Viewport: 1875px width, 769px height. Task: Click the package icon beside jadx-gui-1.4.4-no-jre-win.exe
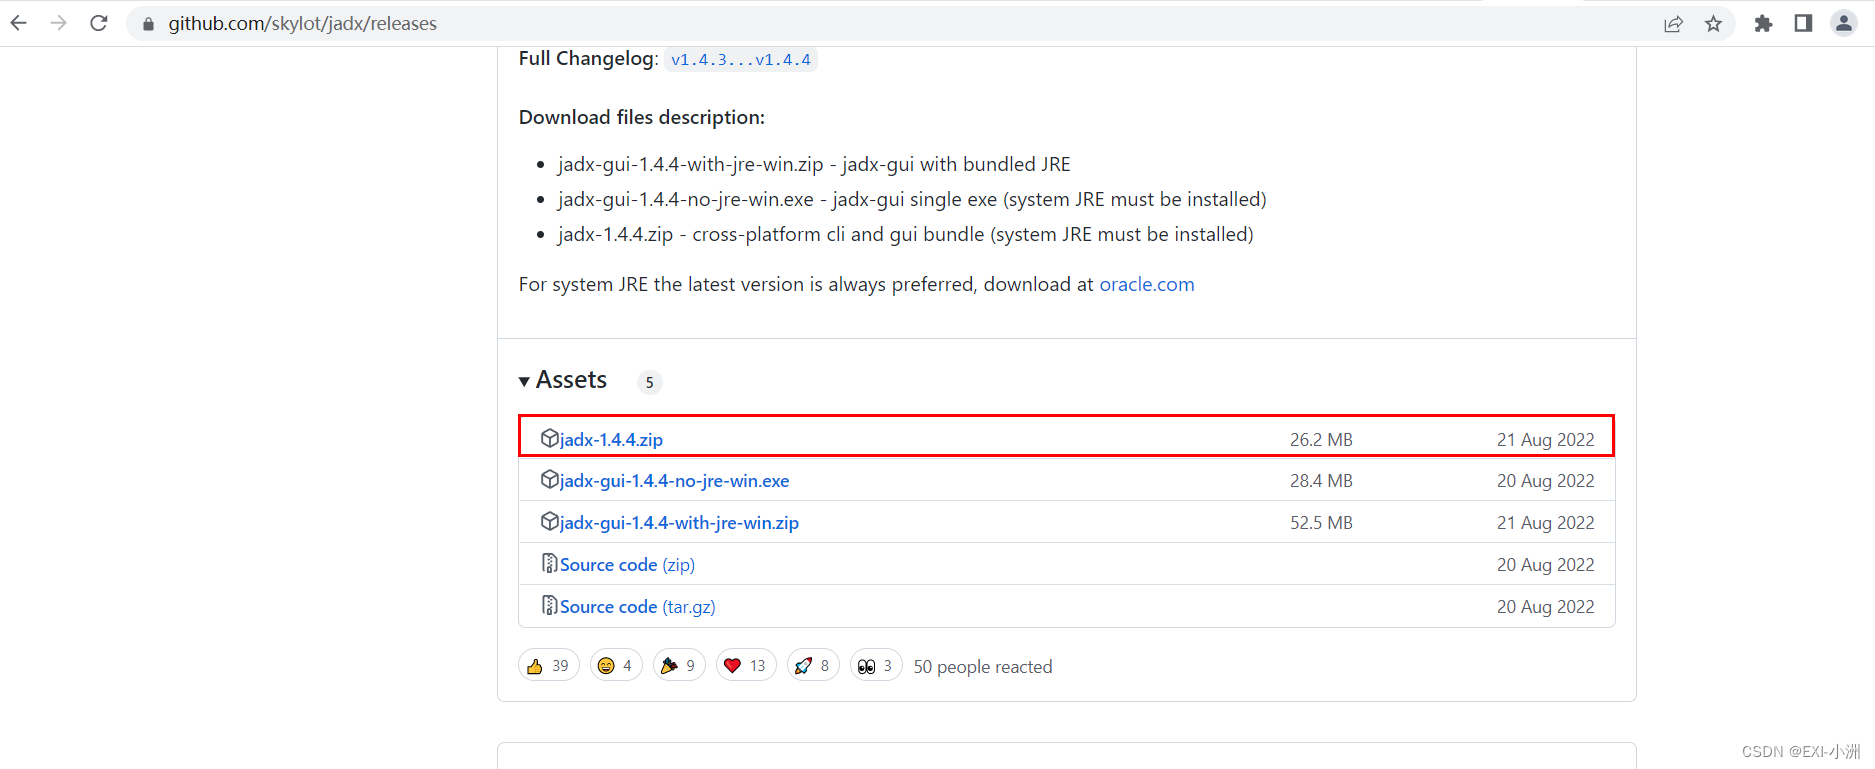[x=549, y=479]
